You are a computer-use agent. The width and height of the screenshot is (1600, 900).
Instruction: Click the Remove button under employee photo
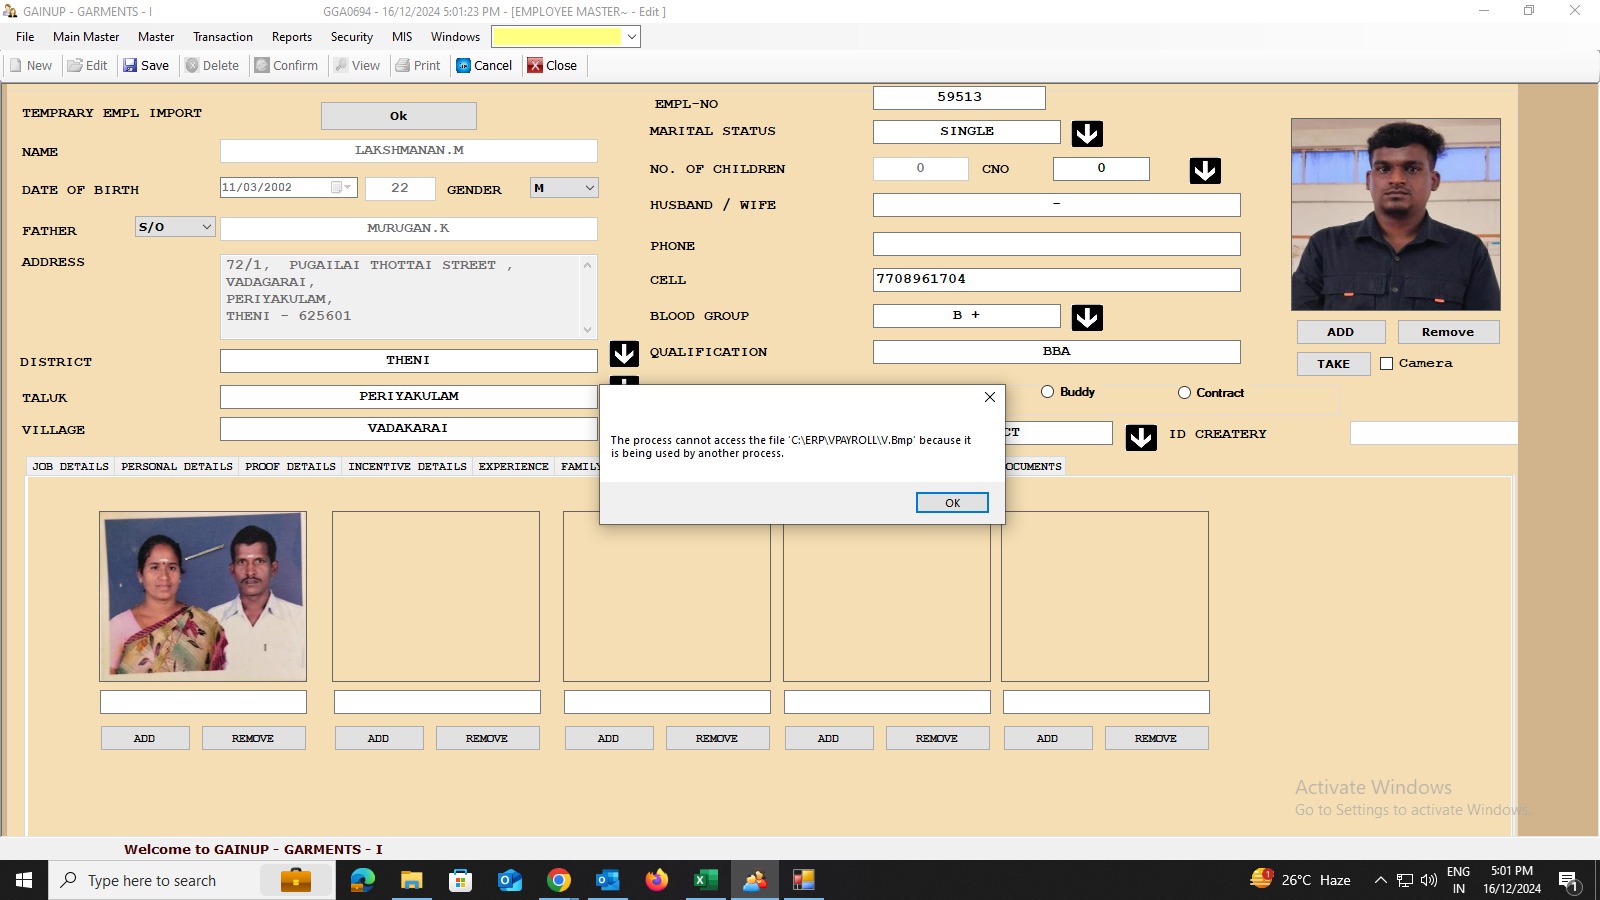coord(1447,332)
